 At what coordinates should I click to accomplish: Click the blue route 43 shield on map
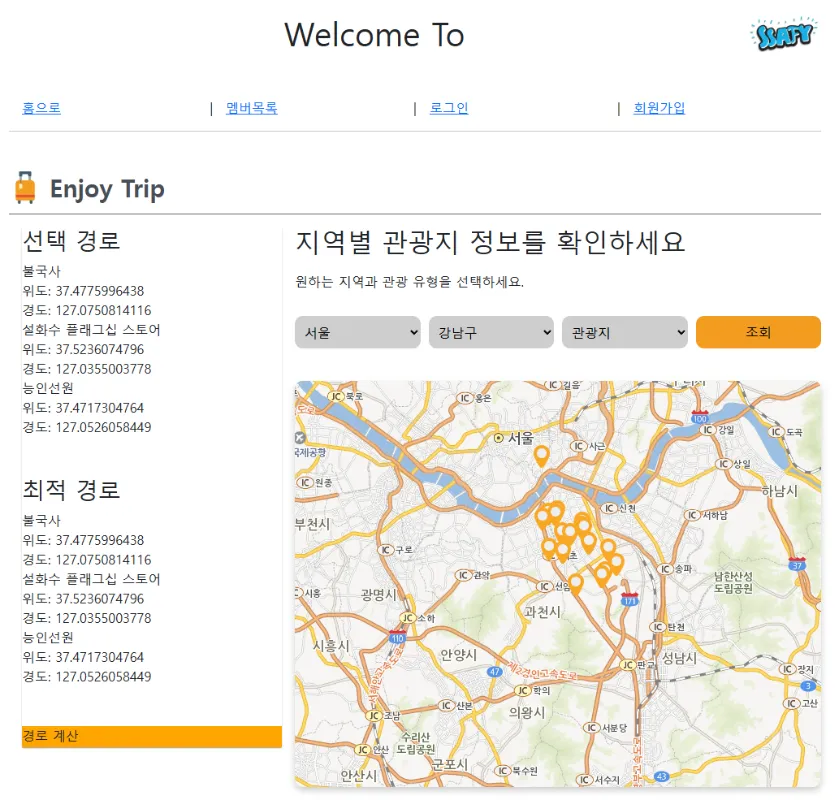click(x=662, y=775)
